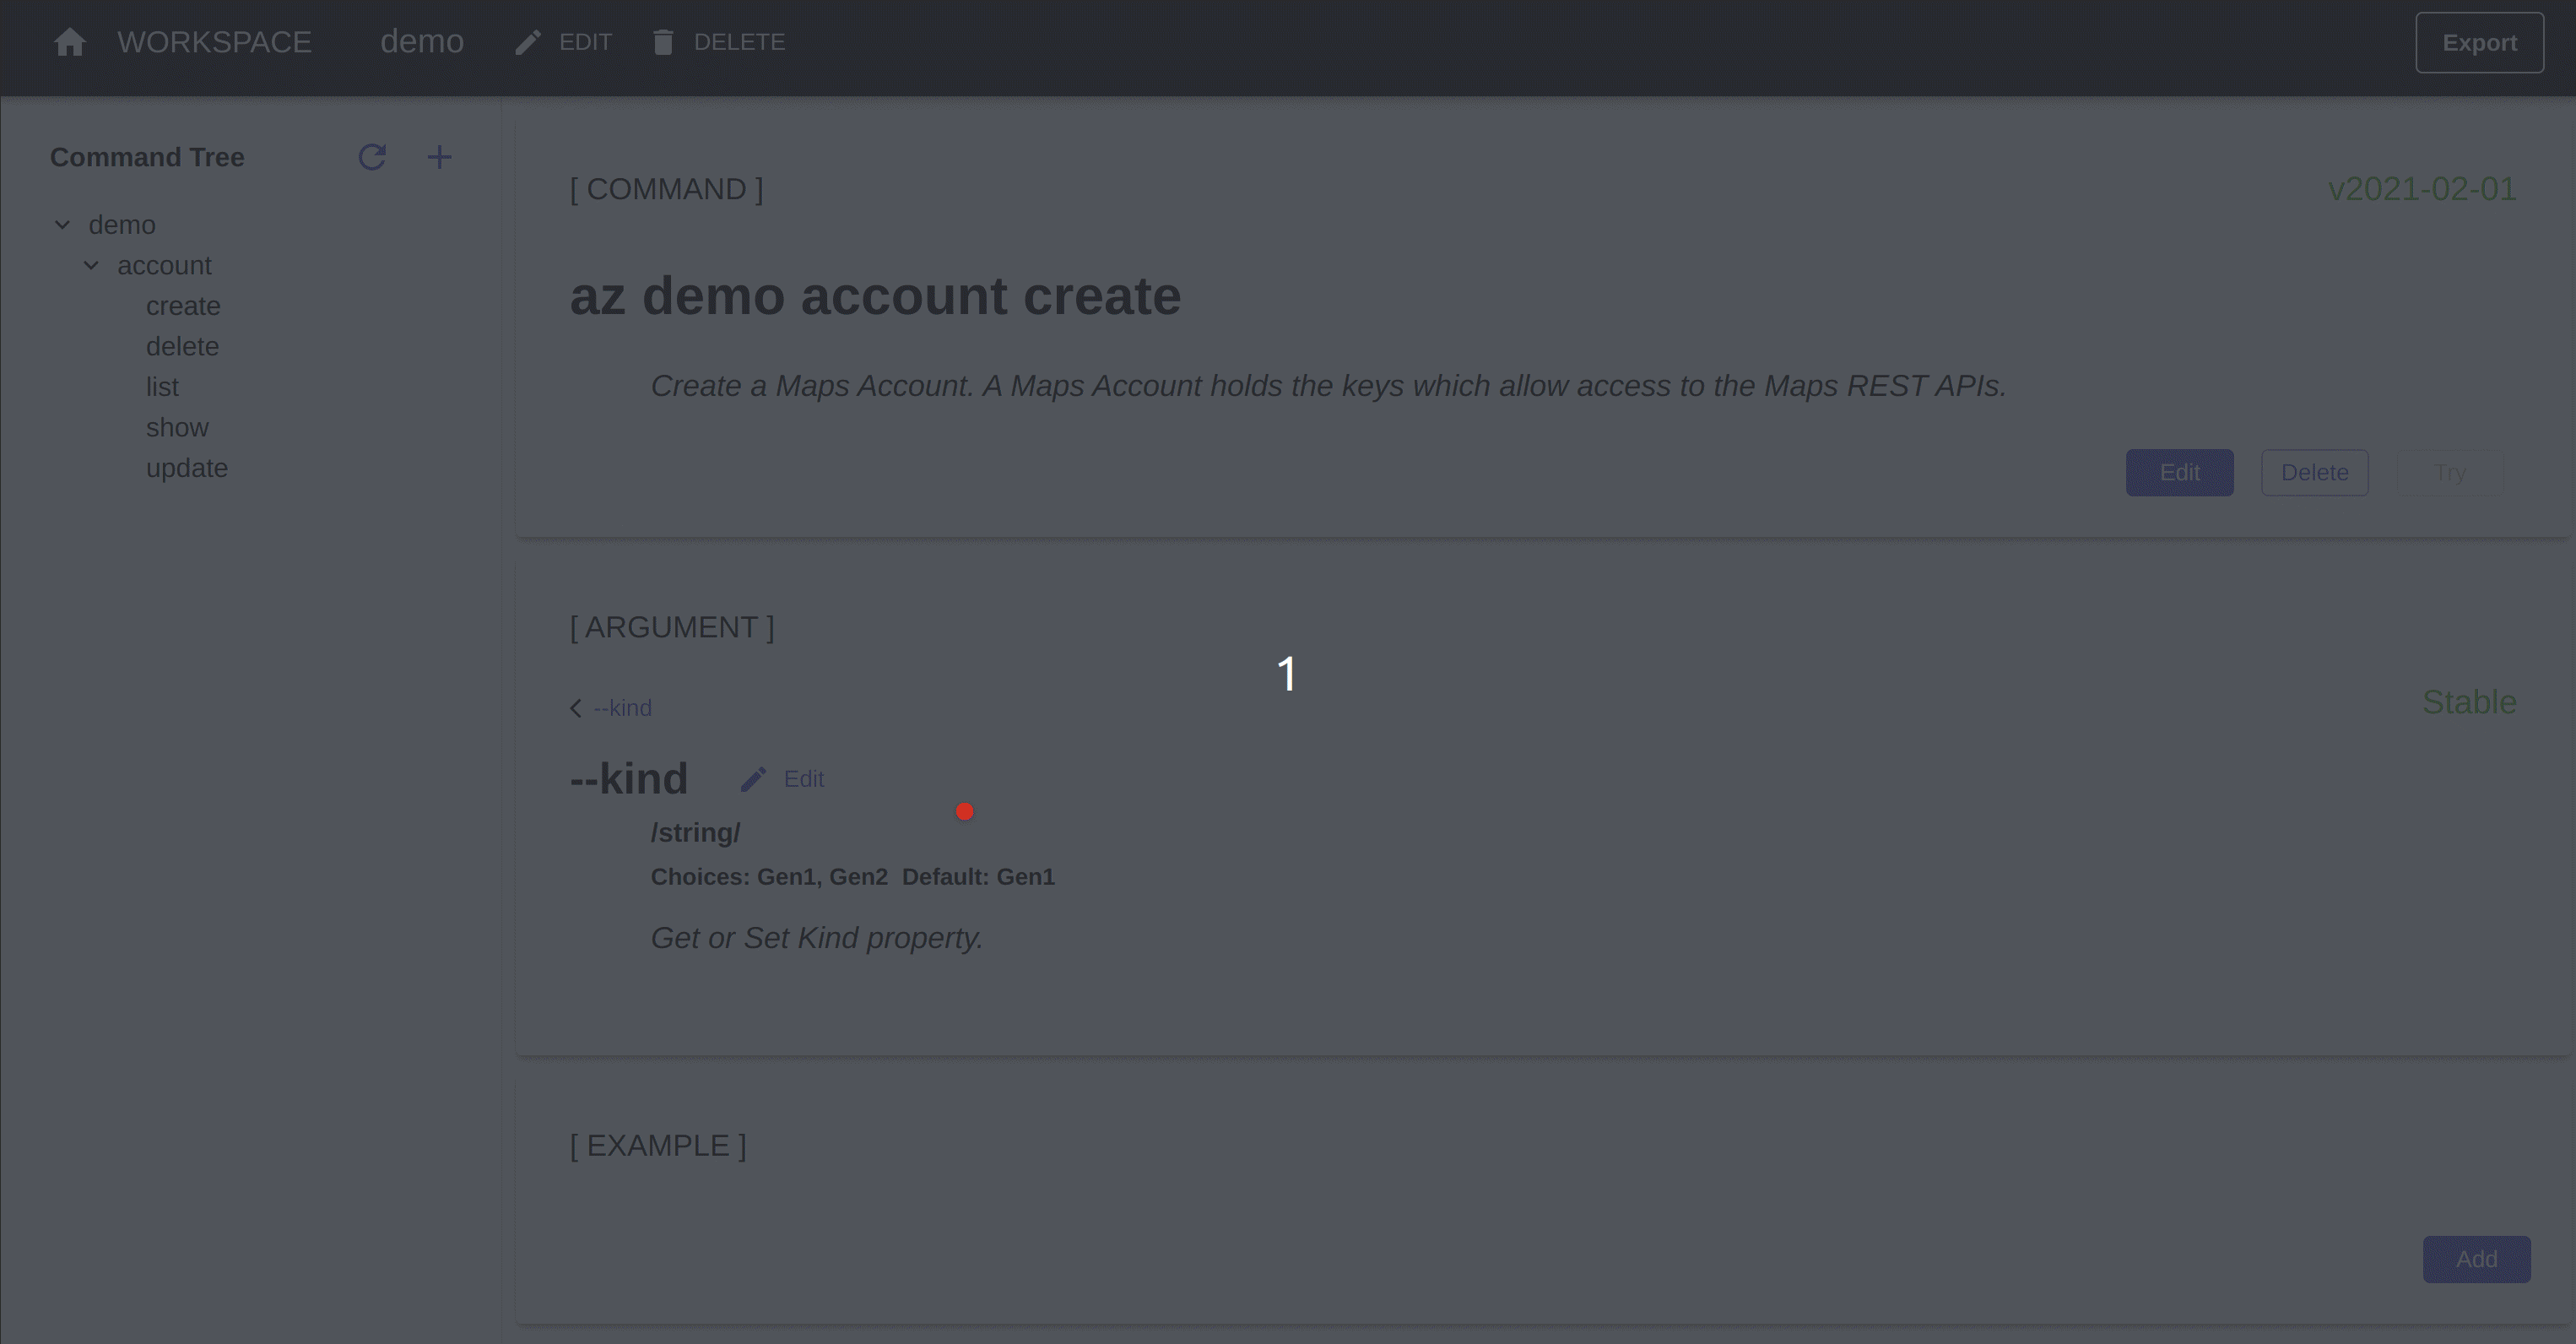This screenshot has height=1344, width=2576.
Task: Click the red dot indicator on --kind
Action: (x=964, y=810)
